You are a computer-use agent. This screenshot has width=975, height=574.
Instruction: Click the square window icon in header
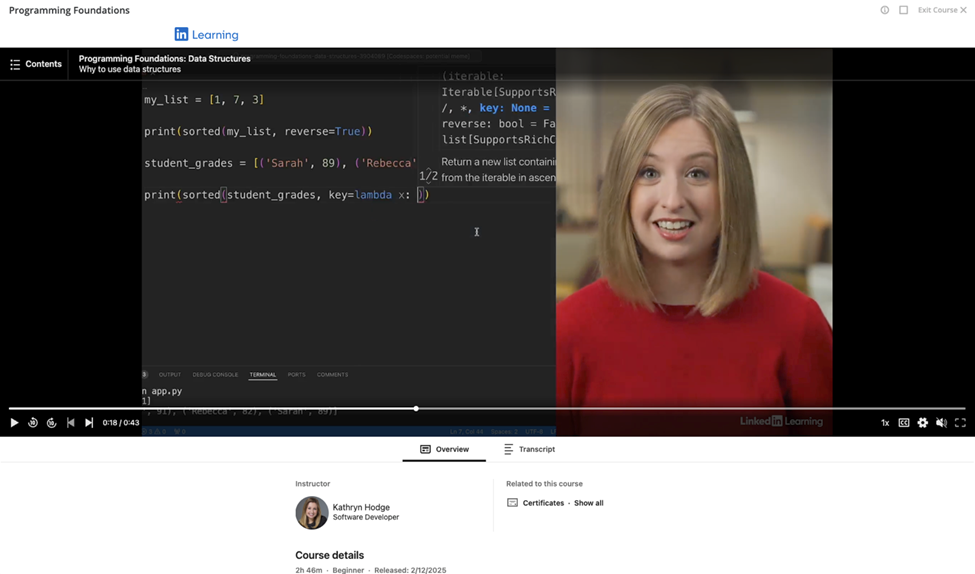pyautogui.click(x=903, y=10)
